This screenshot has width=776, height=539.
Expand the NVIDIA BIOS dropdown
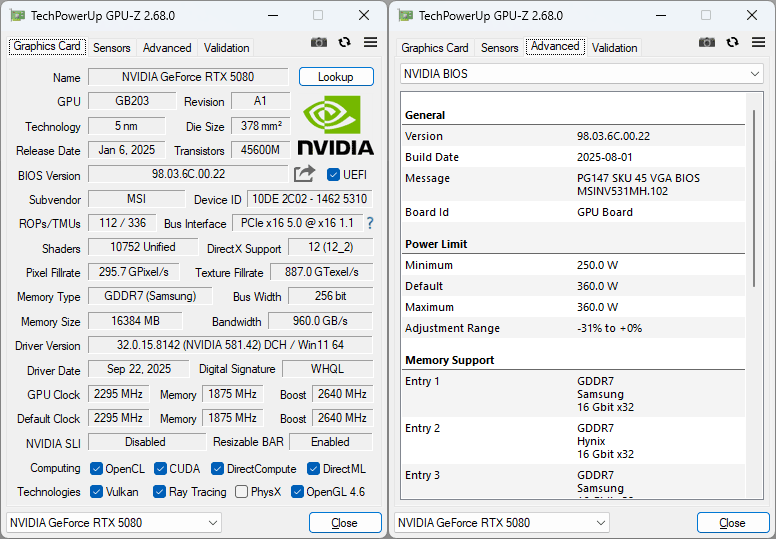click(x=582, y=74)
